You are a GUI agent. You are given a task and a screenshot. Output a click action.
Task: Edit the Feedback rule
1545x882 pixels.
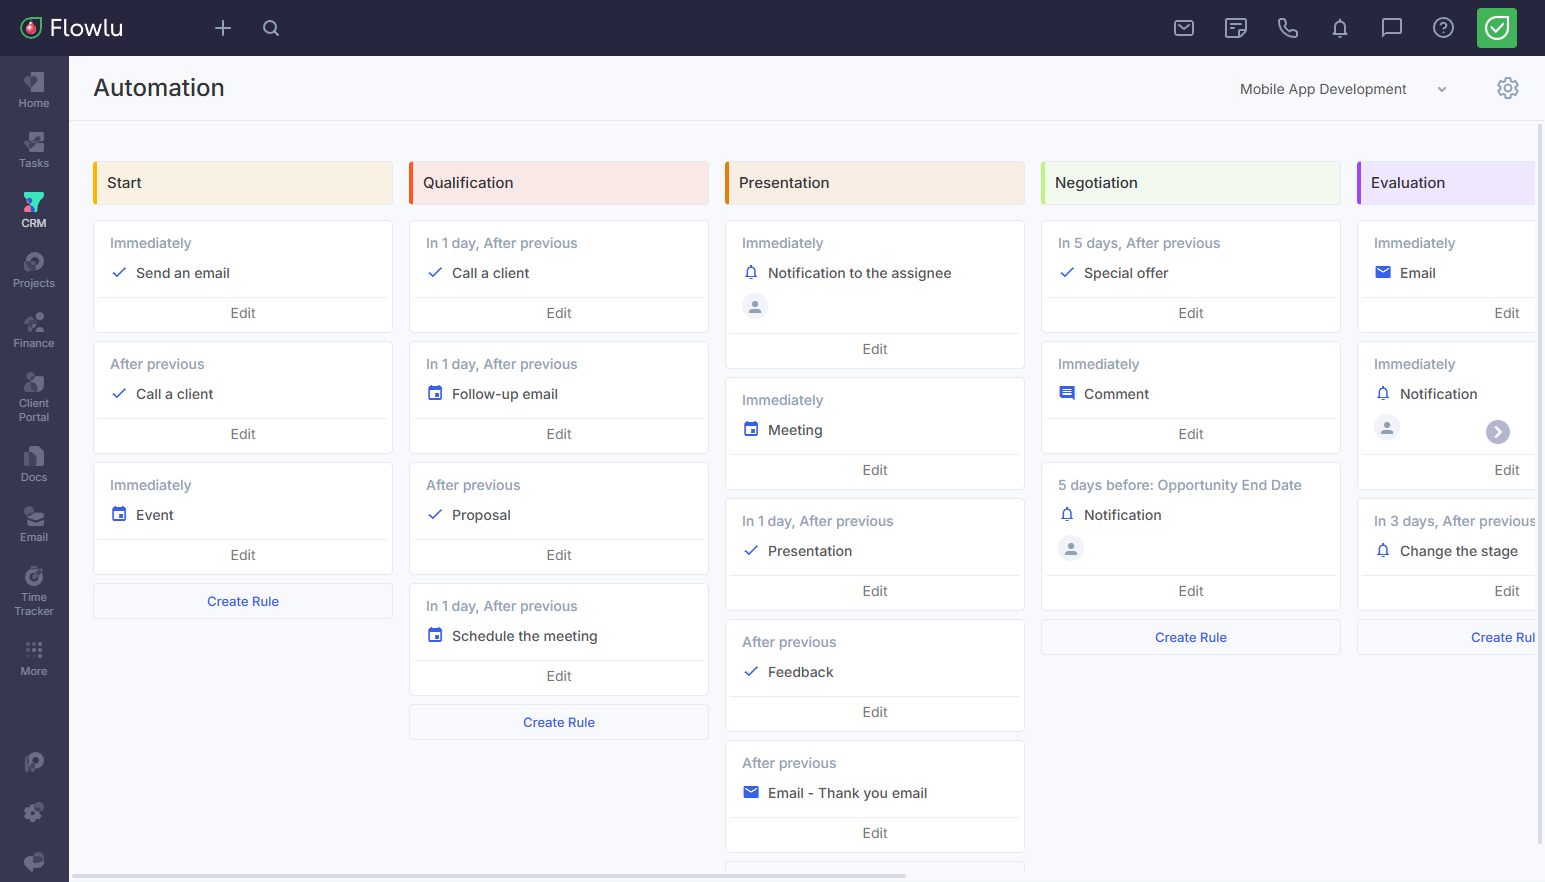pos(875,712)
